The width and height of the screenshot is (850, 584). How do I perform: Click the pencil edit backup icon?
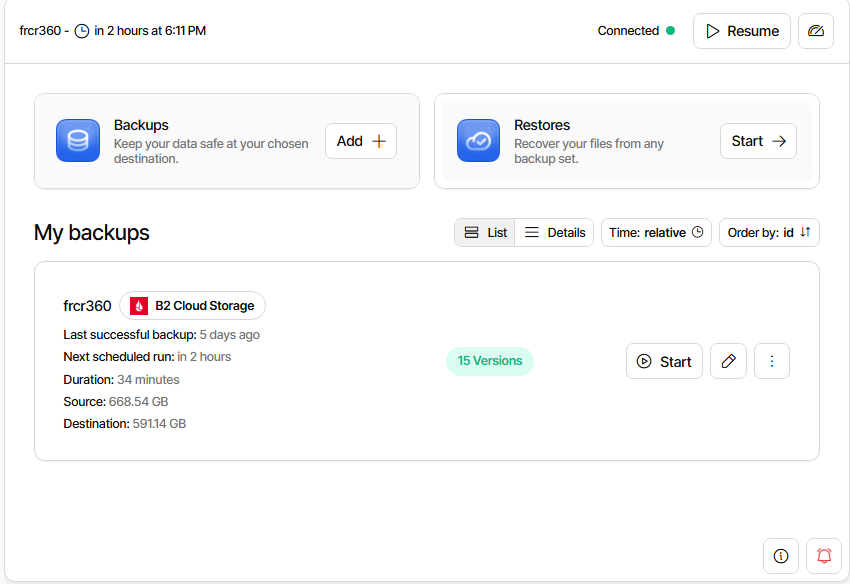click(x=728, y=361)
